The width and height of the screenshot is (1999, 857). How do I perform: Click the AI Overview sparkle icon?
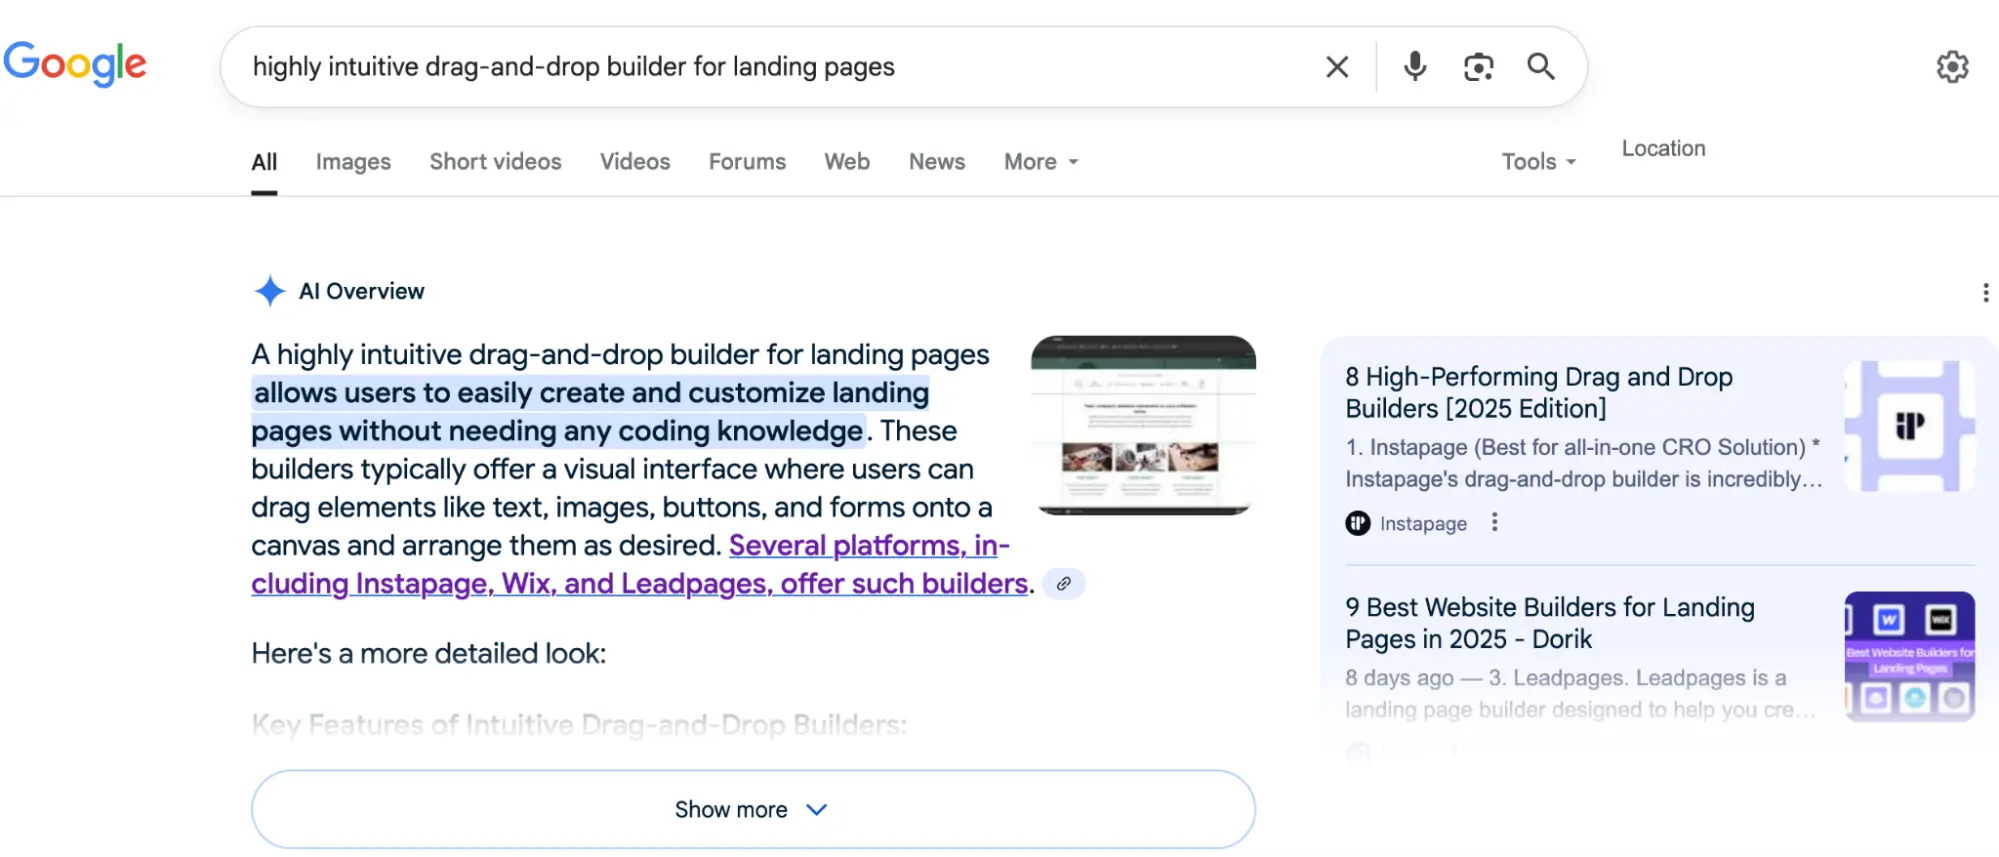270,291
